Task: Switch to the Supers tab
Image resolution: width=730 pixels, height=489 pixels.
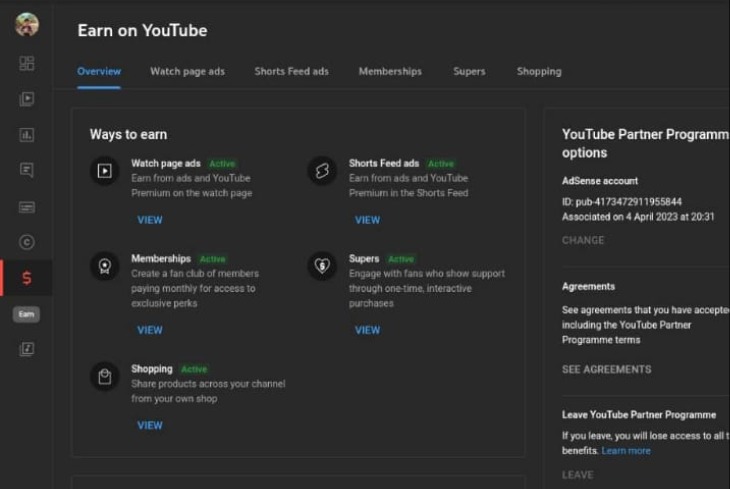Action: tap(469, 71)
